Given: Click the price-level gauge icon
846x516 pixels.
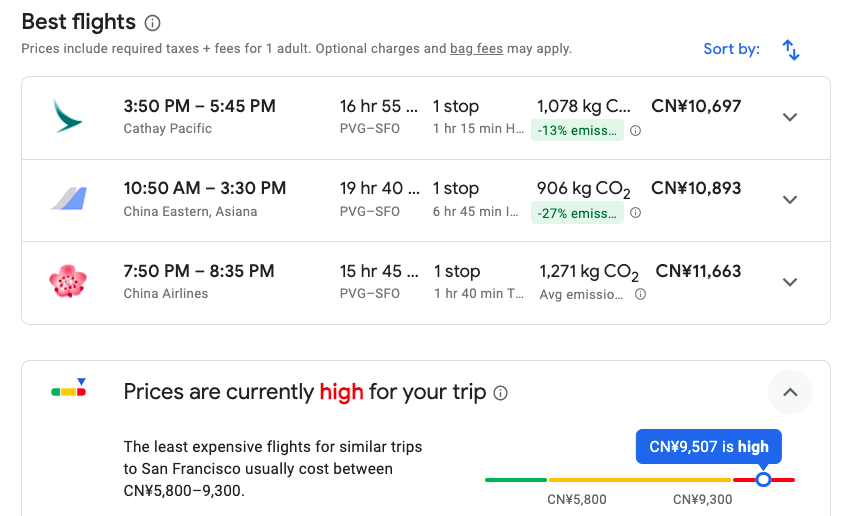Looking at the screenshot, I should click(69, 388).
